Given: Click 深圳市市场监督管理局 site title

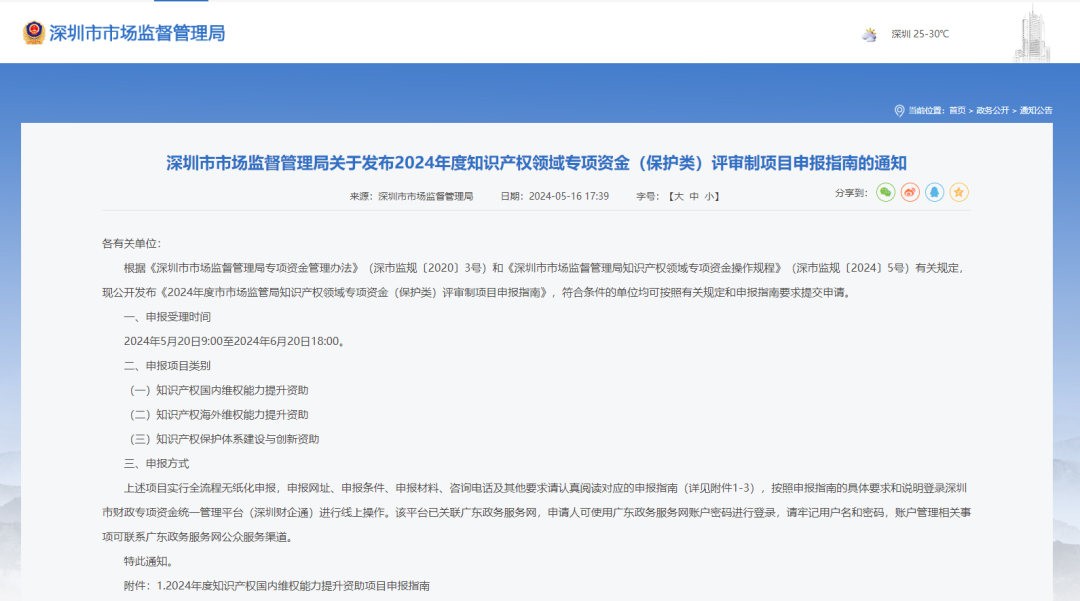Looking at the screenshot, I should click(x=137, y=33).
